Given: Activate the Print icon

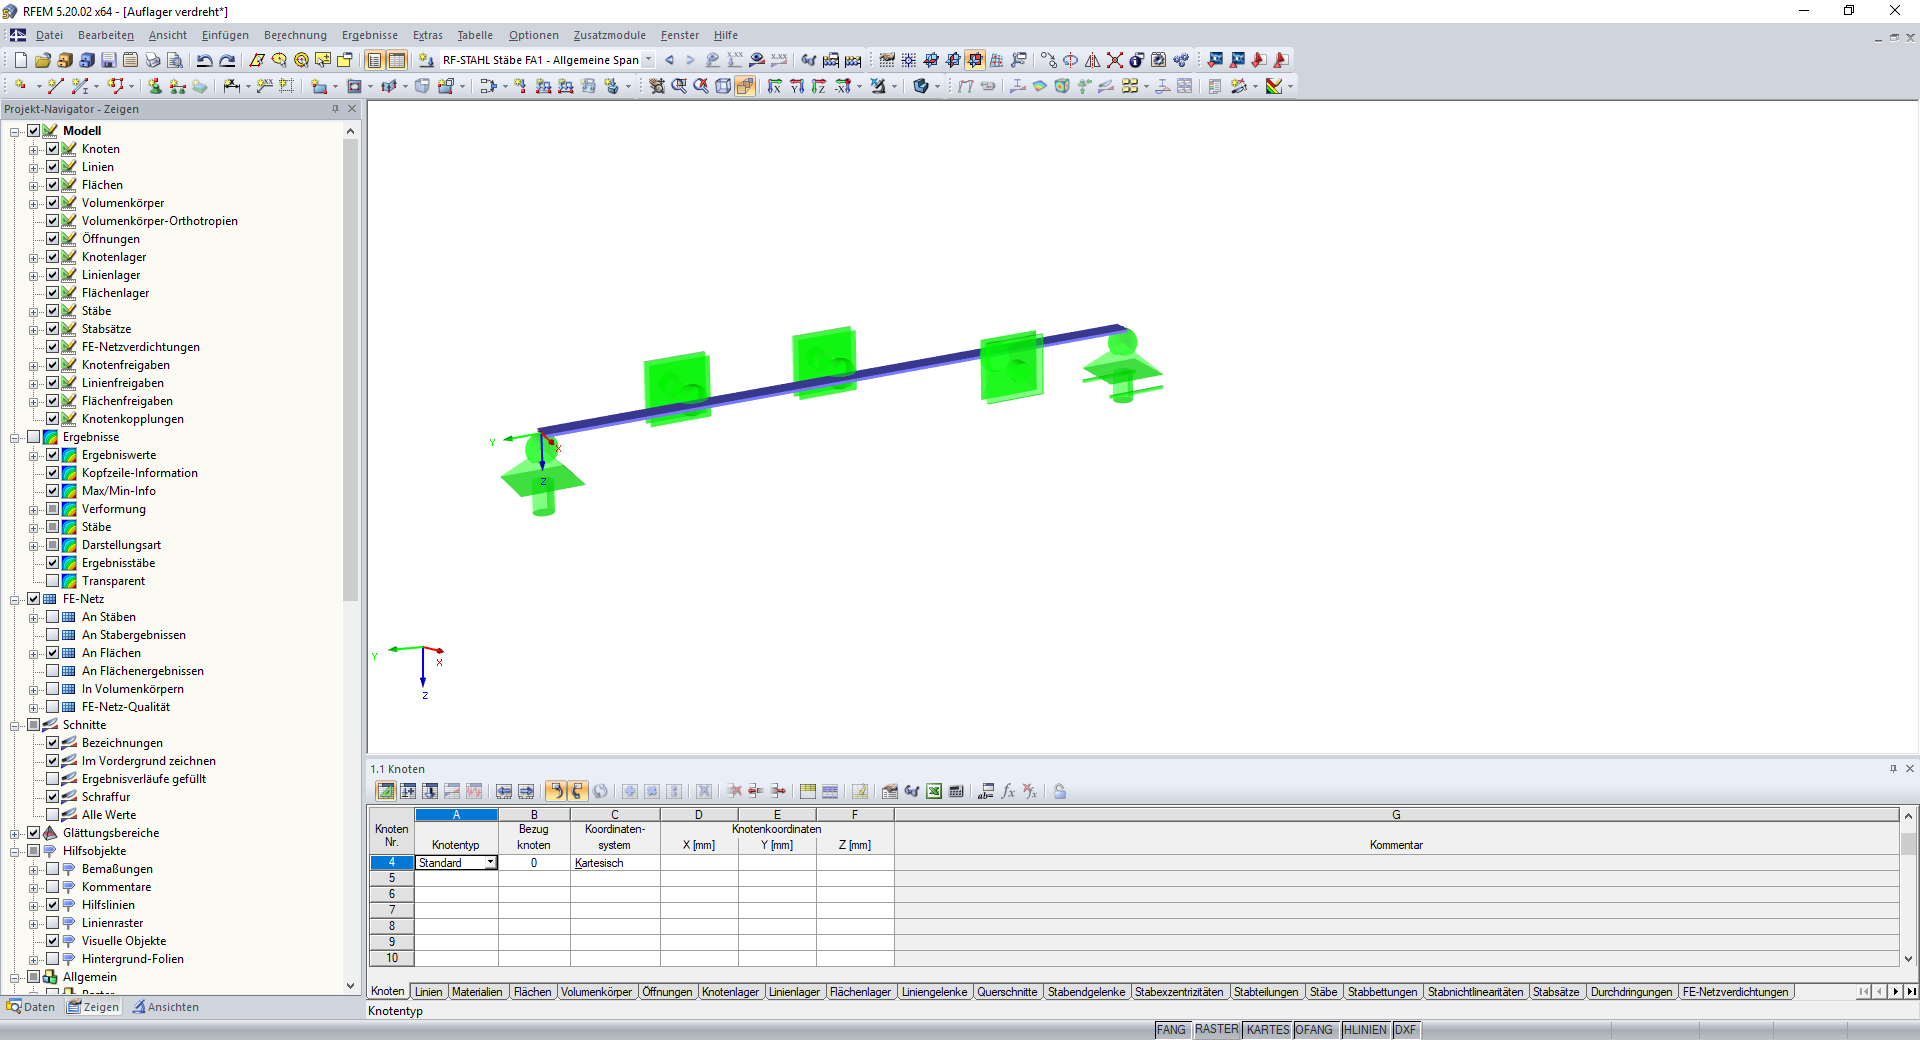Looking at the screenshot, I should coord(152,60).
